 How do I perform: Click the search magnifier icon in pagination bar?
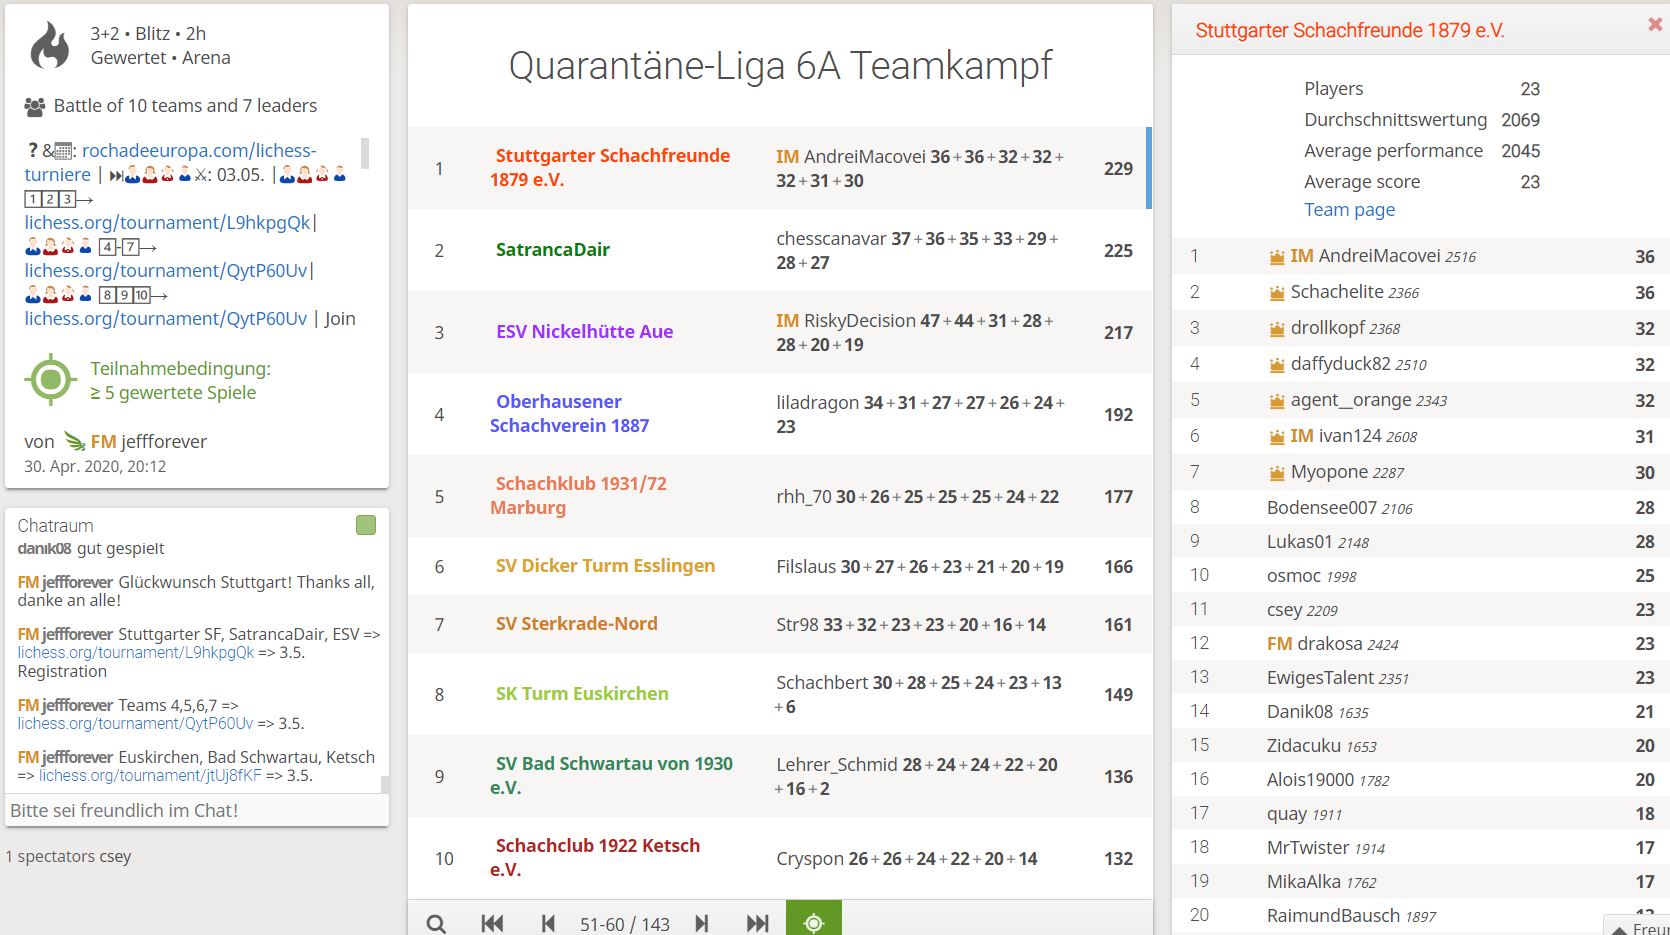tap(436, 924)
